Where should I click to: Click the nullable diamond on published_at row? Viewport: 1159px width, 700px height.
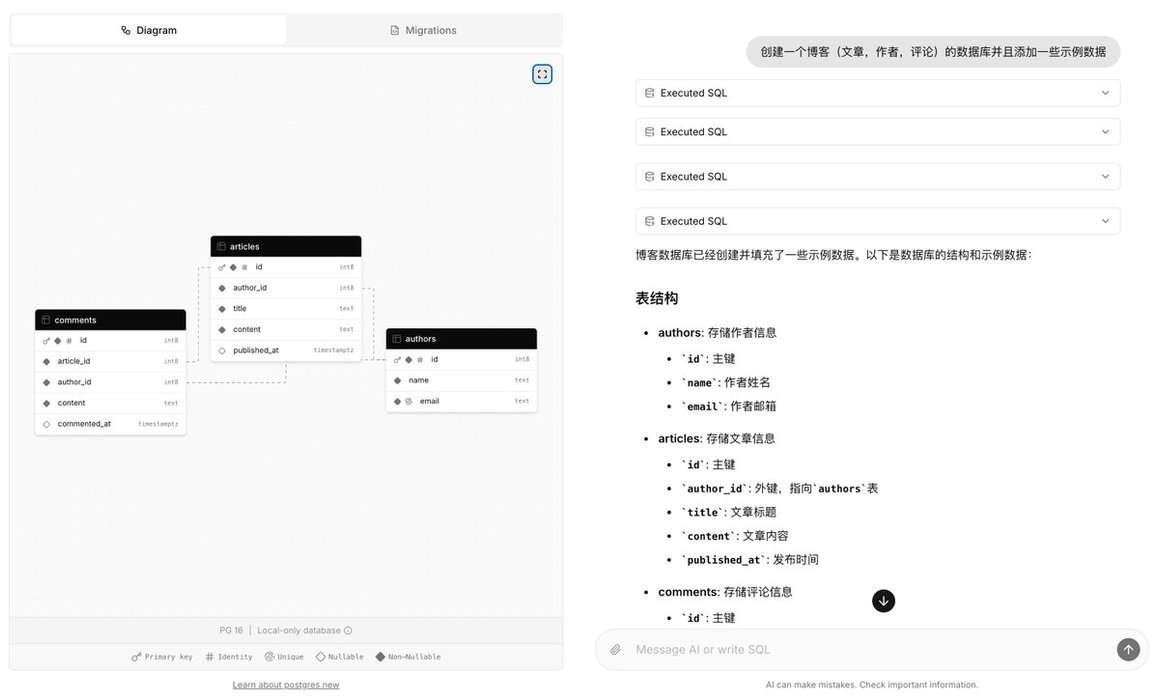click(x=222, y=350)
